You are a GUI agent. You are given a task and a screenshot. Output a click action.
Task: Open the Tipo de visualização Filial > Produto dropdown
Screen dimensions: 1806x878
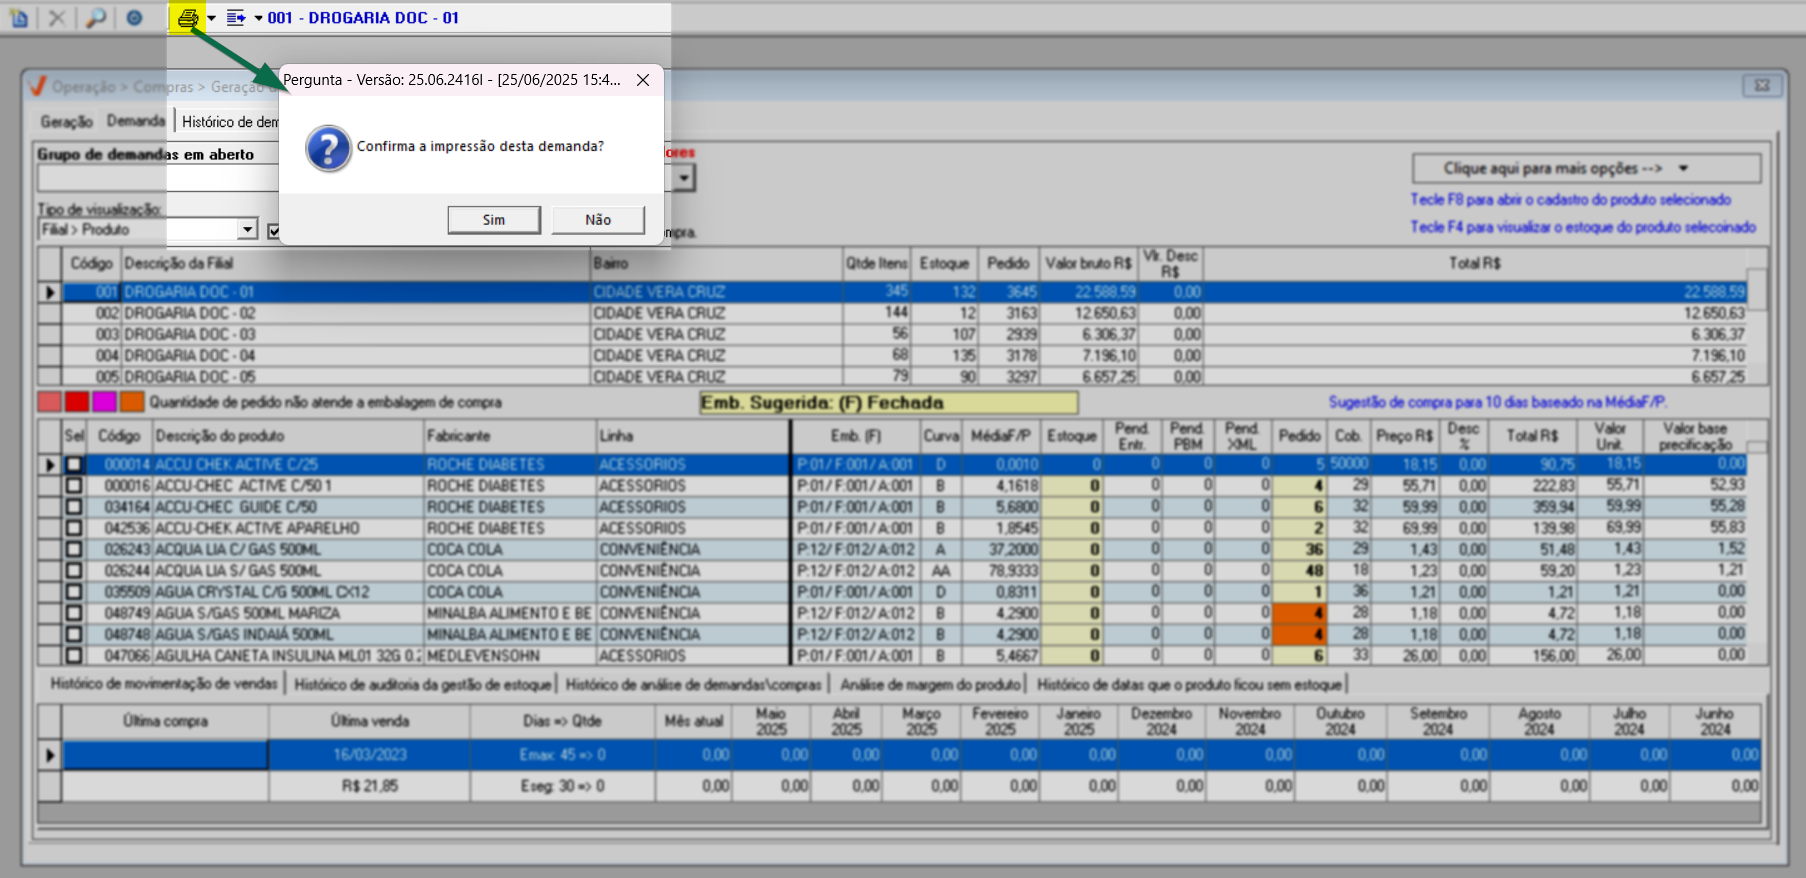248,229
